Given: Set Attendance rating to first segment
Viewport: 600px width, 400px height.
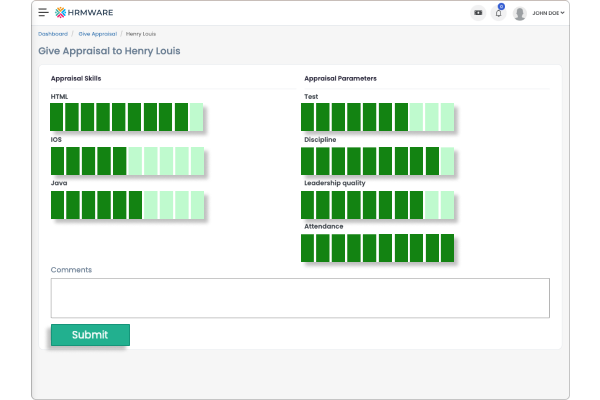Looking at the screenshot, I should [308, 248].
